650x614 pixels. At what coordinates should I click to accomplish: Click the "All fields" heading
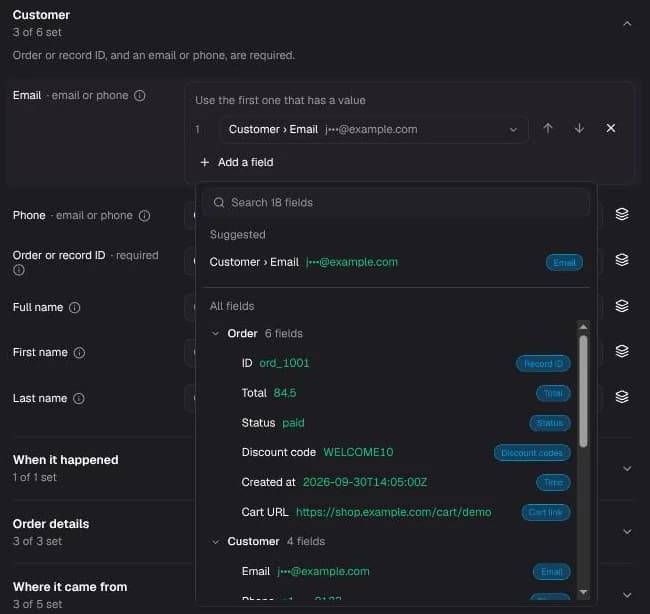click(232, 306)
